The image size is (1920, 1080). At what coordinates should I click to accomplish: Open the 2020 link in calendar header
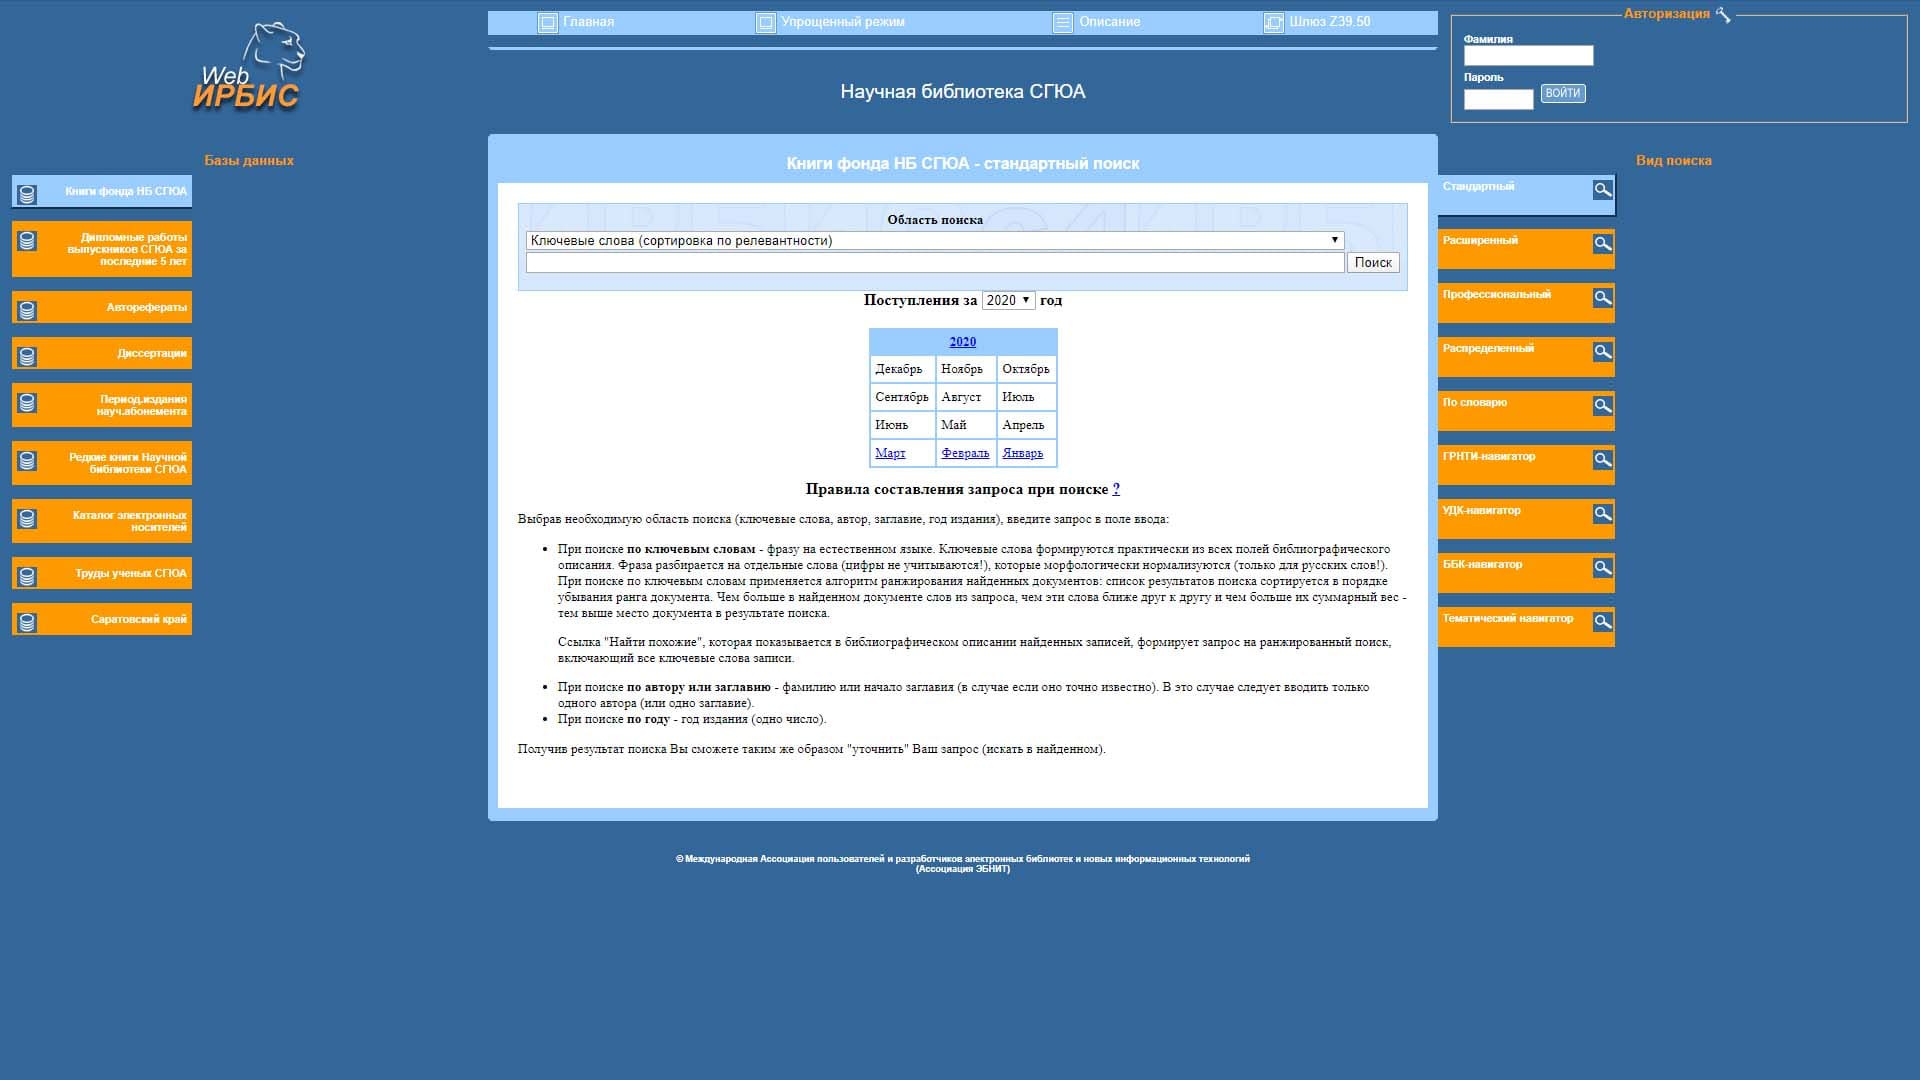pyautogui.click(x=962, y=342)
